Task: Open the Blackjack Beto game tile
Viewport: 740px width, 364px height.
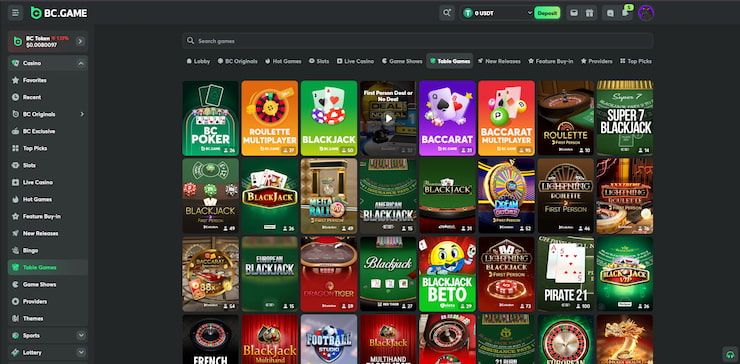Action: tap(447, 274)
